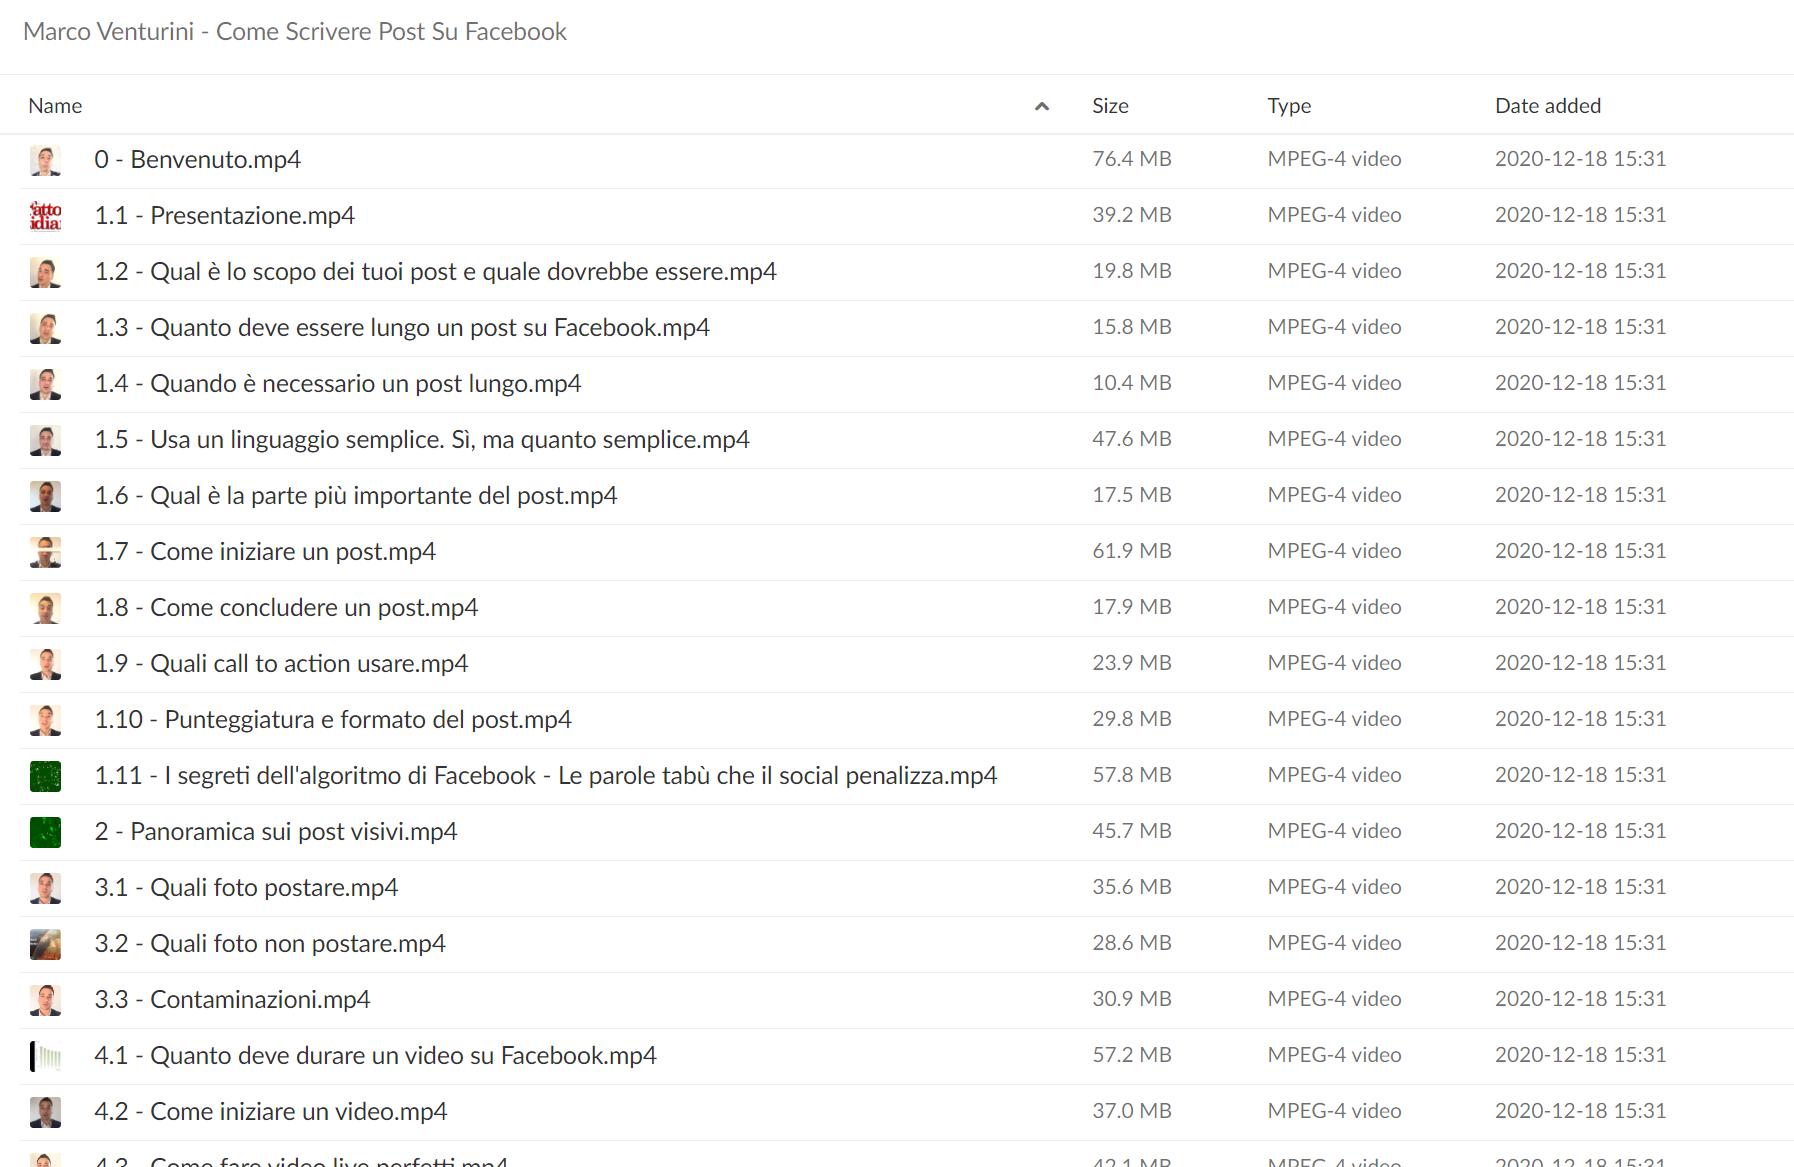Sort files by Date added header

tap(1548, 106)
